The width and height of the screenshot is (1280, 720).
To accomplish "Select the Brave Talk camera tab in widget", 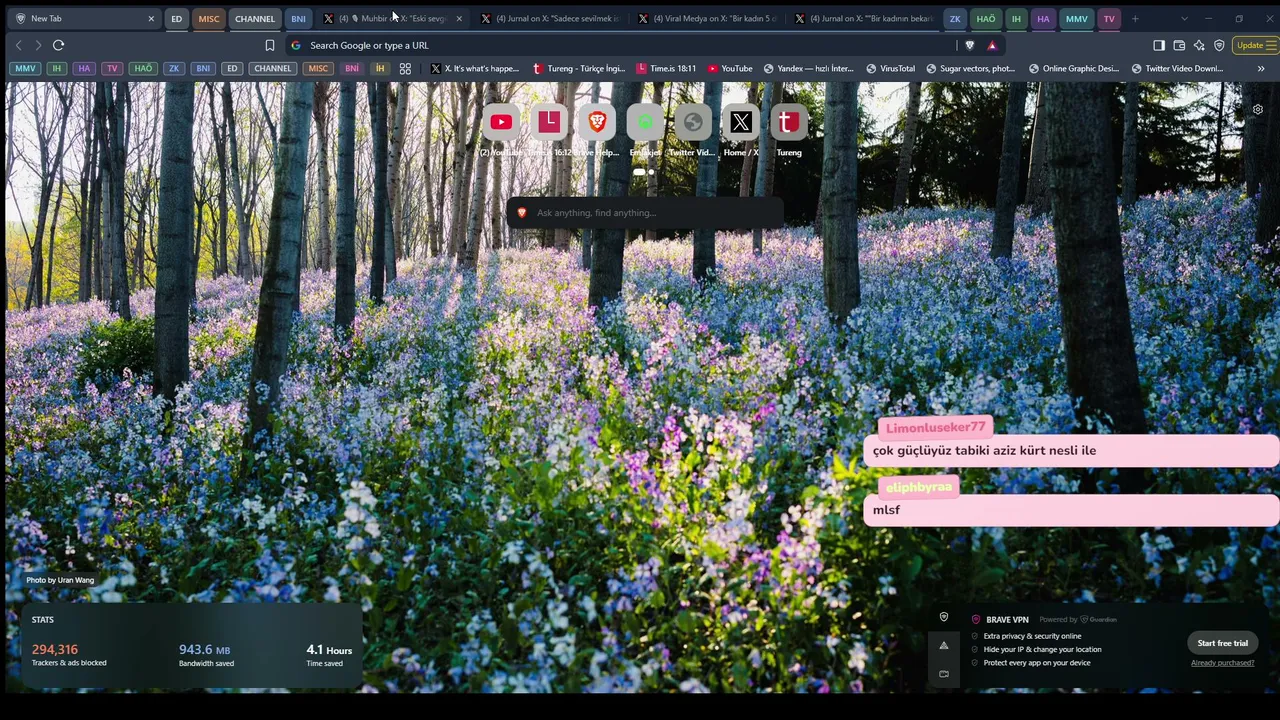I will [x=943, y=673].
